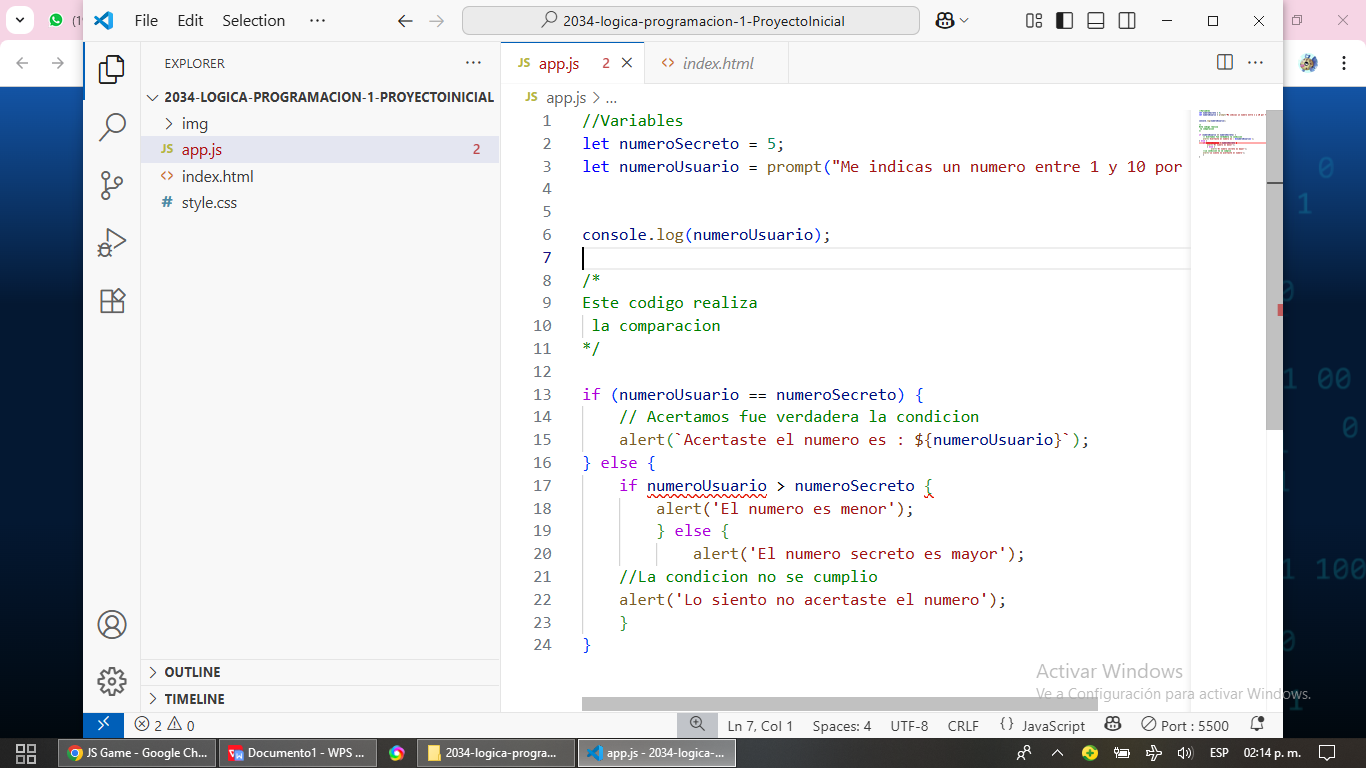Image resolution: width=1366 pixels, height=768 pixels.
Task: Click the command center search box
Action: pyautogui.click(x=691, y=21)
